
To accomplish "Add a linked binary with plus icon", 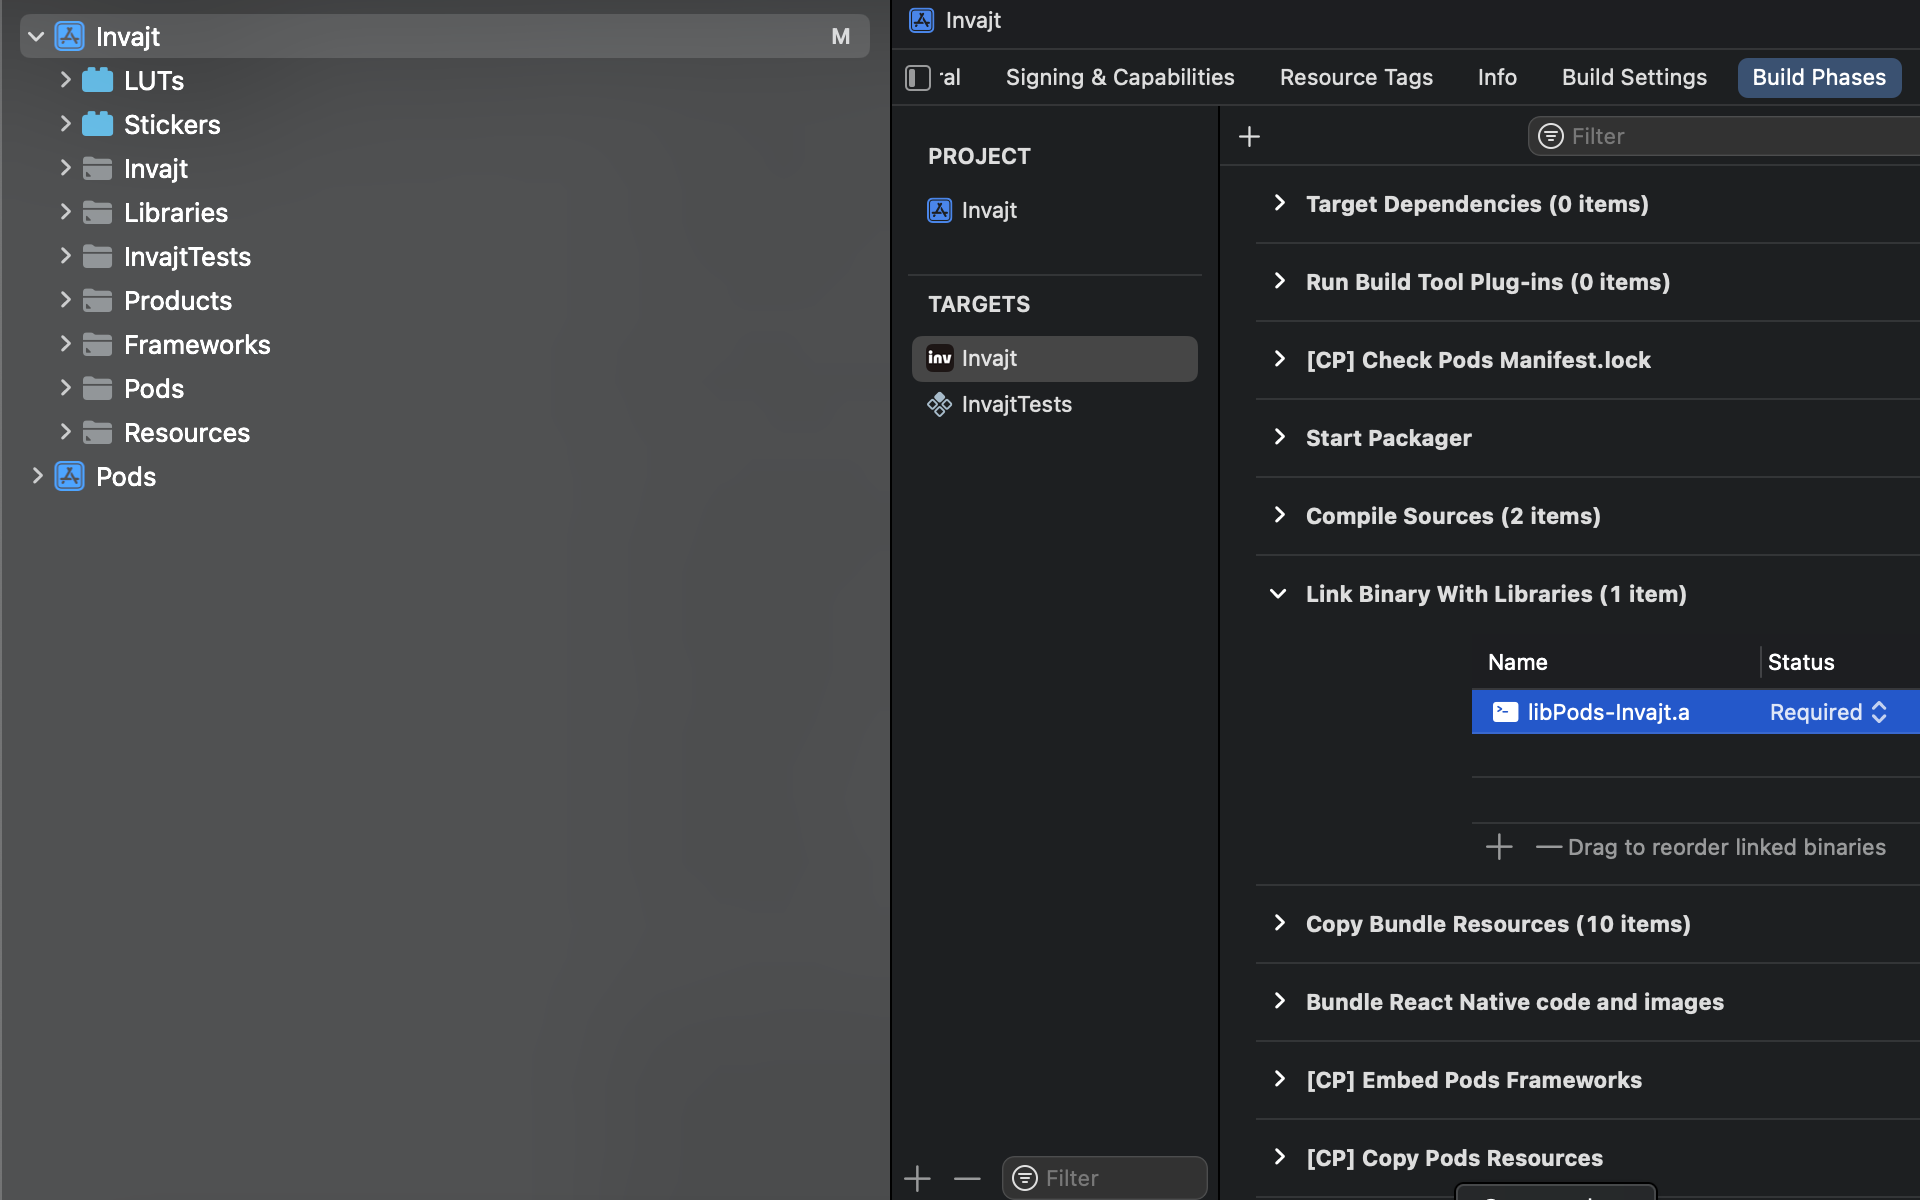I will coord(1498,847).
